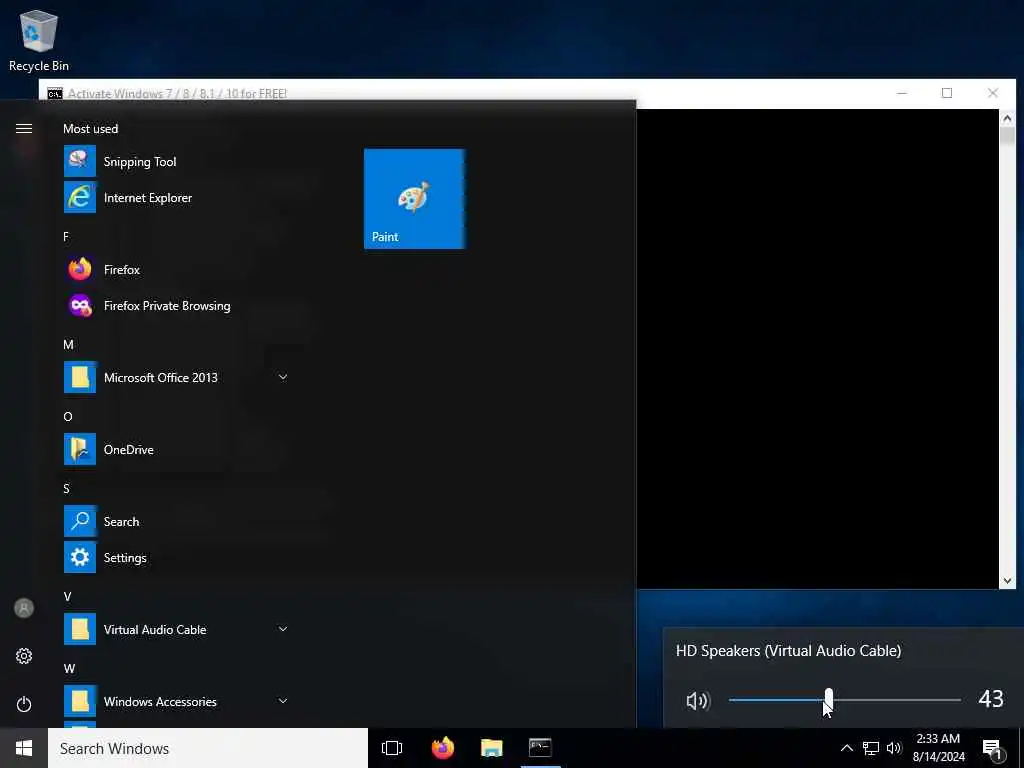Screen dimensions: 1024x768
Task: Open Task View on the taskbar
Action: [392, 748]
